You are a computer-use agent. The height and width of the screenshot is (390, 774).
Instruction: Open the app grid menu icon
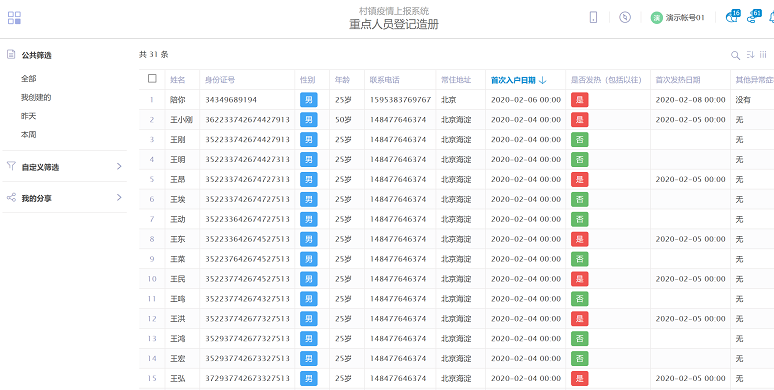pos(14,18)
